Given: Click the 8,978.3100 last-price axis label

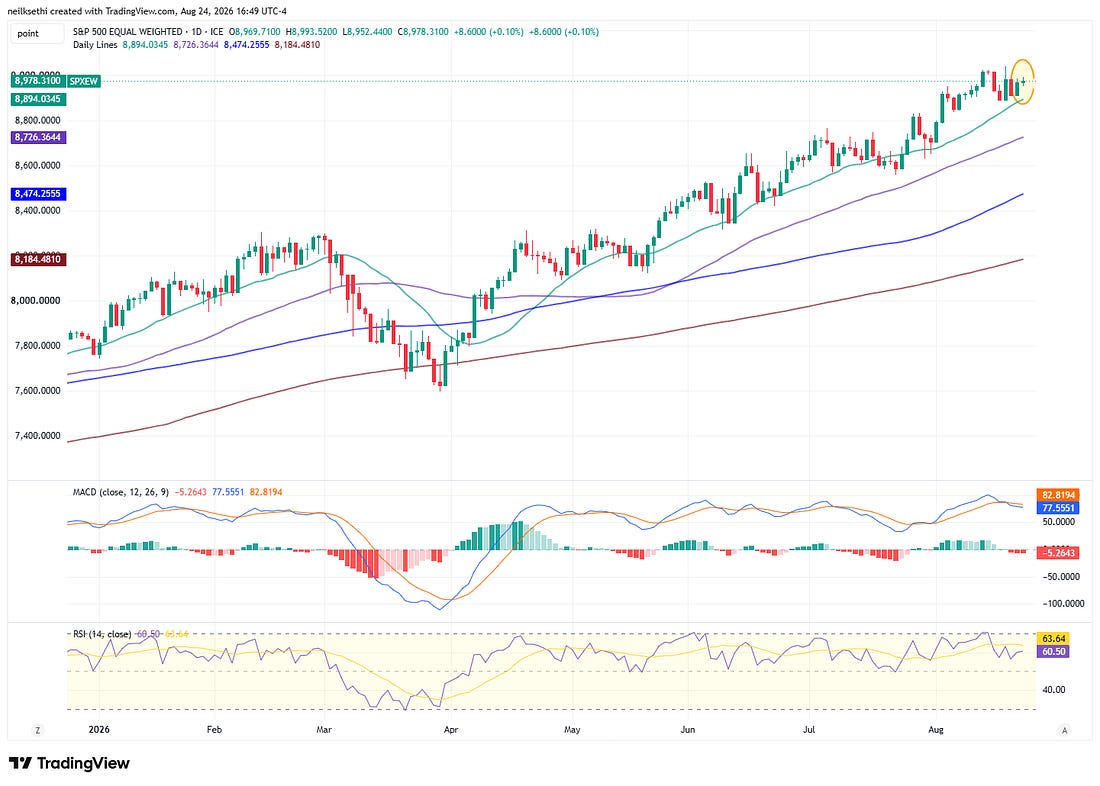Looking at the screenshot, I should [x=38, y=81].
